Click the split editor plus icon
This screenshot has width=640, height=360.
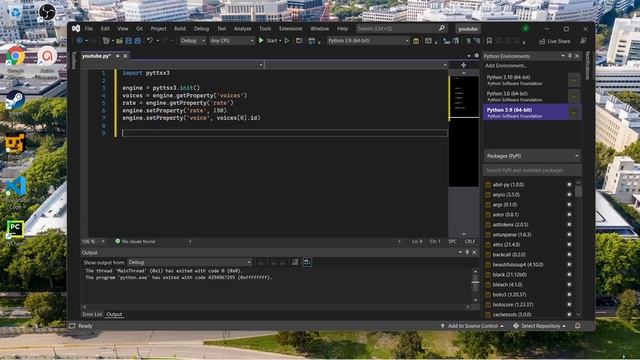pos(463,65)
